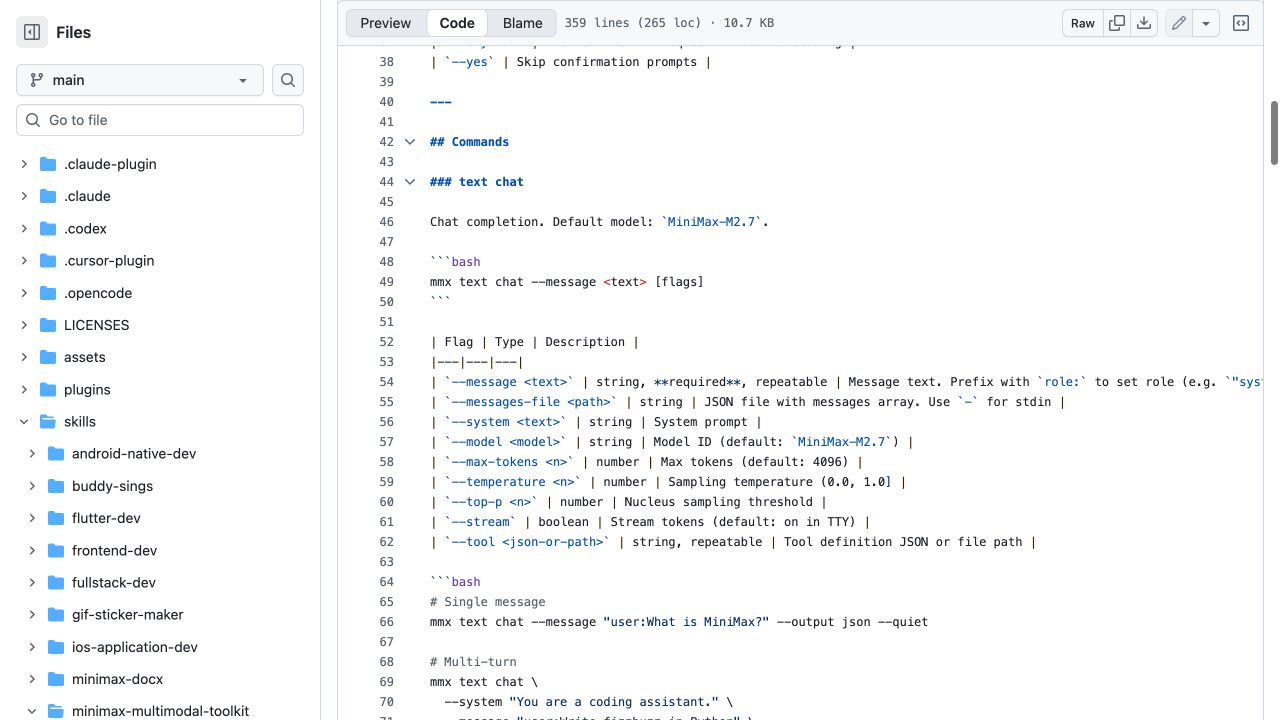Edit this file with pencil icon

(x=1179, y=23)
